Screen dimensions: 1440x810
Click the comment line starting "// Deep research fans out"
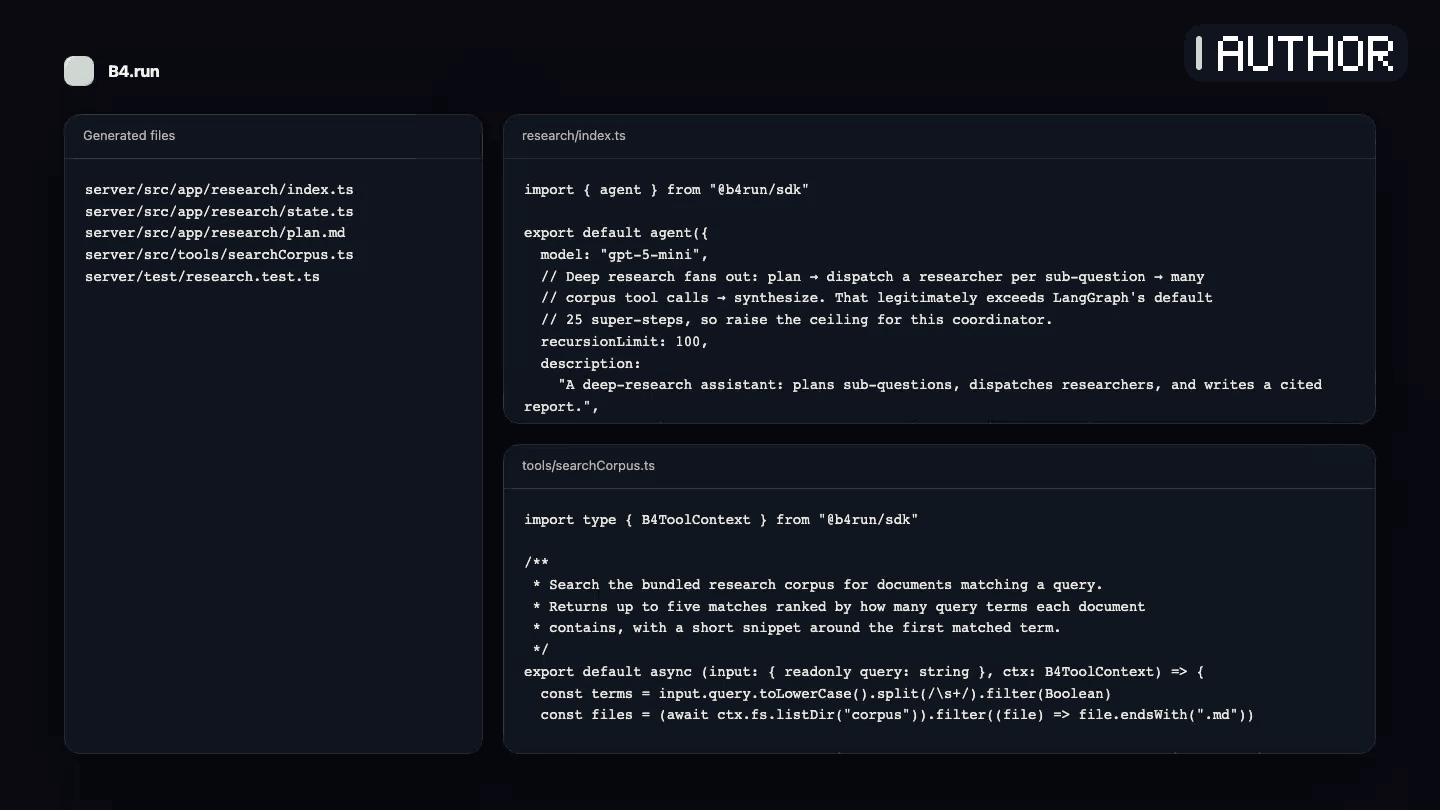(872, 276)
